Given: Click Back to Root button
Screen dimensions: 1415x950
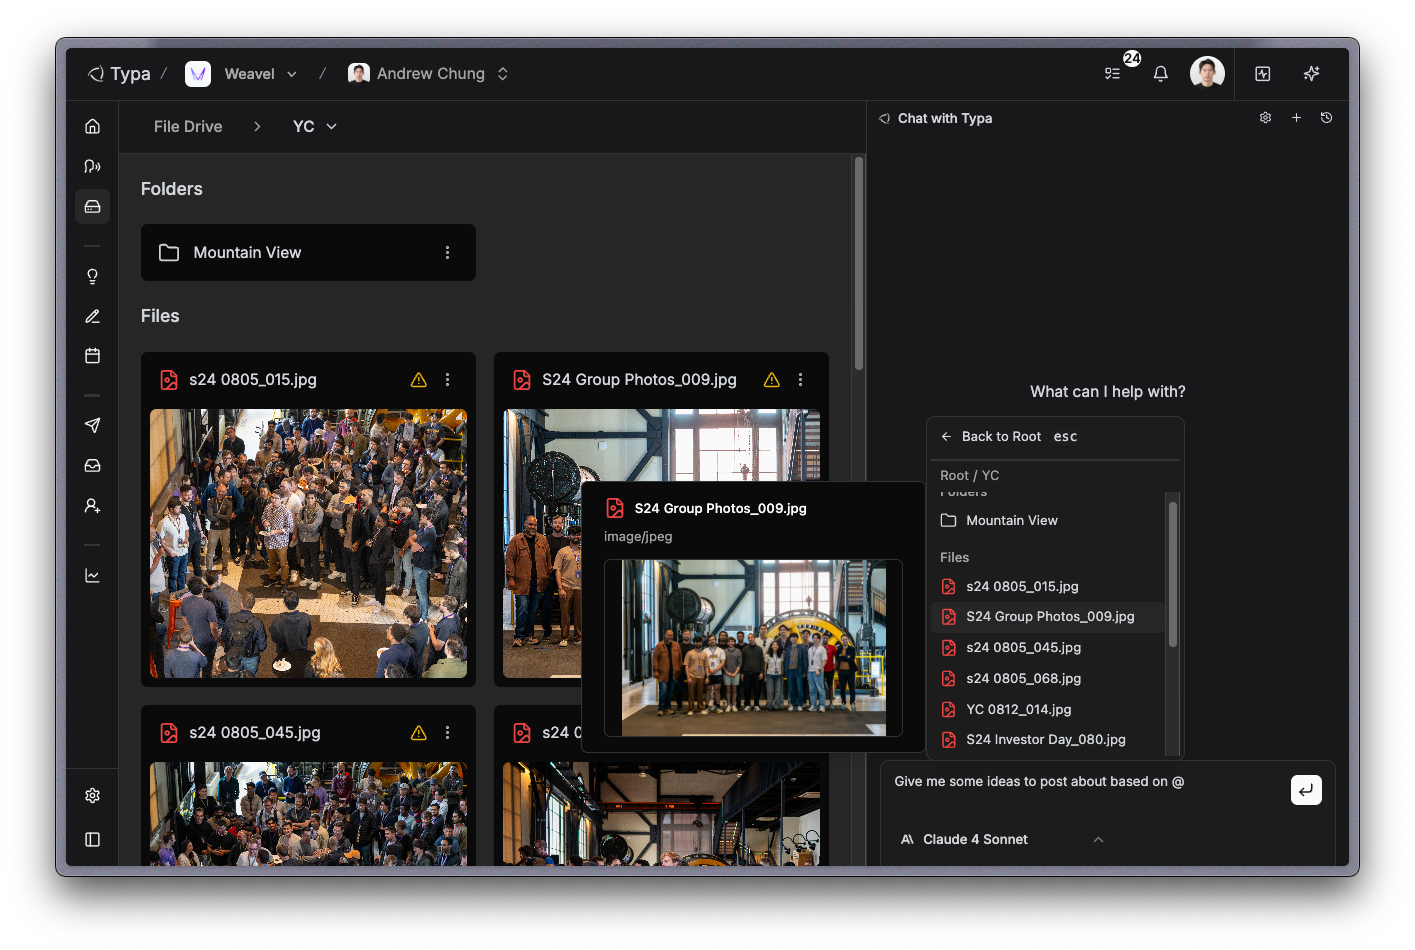Looking at the screenshot, I should (1001, 437).
